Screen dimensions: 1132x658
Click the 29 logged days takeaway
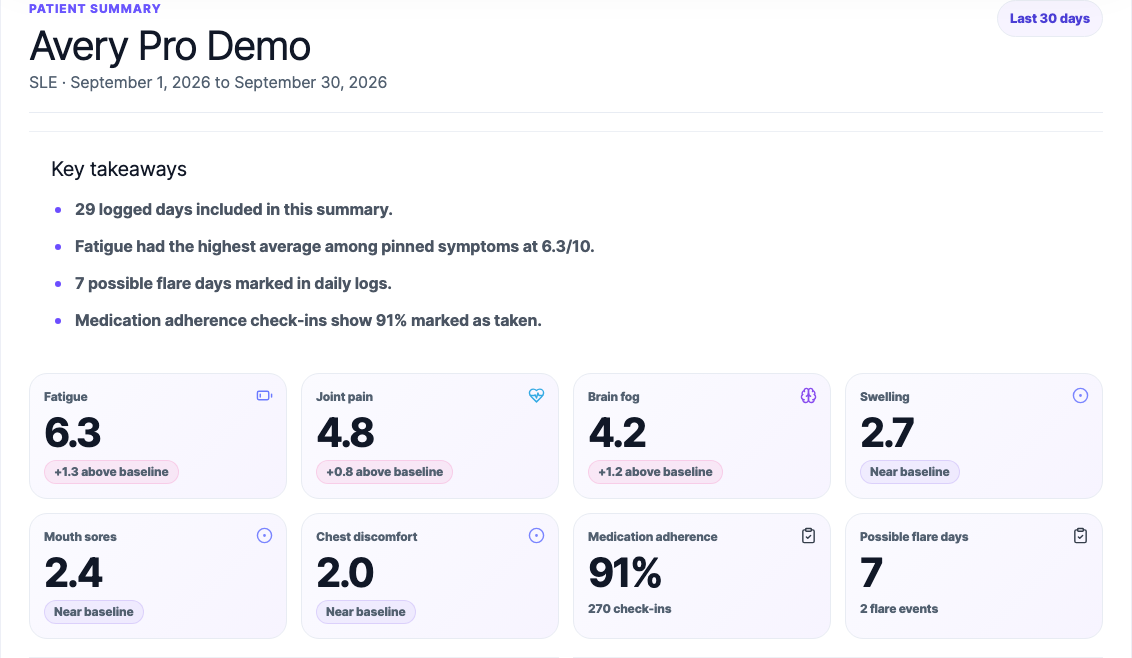coord(234,209)
